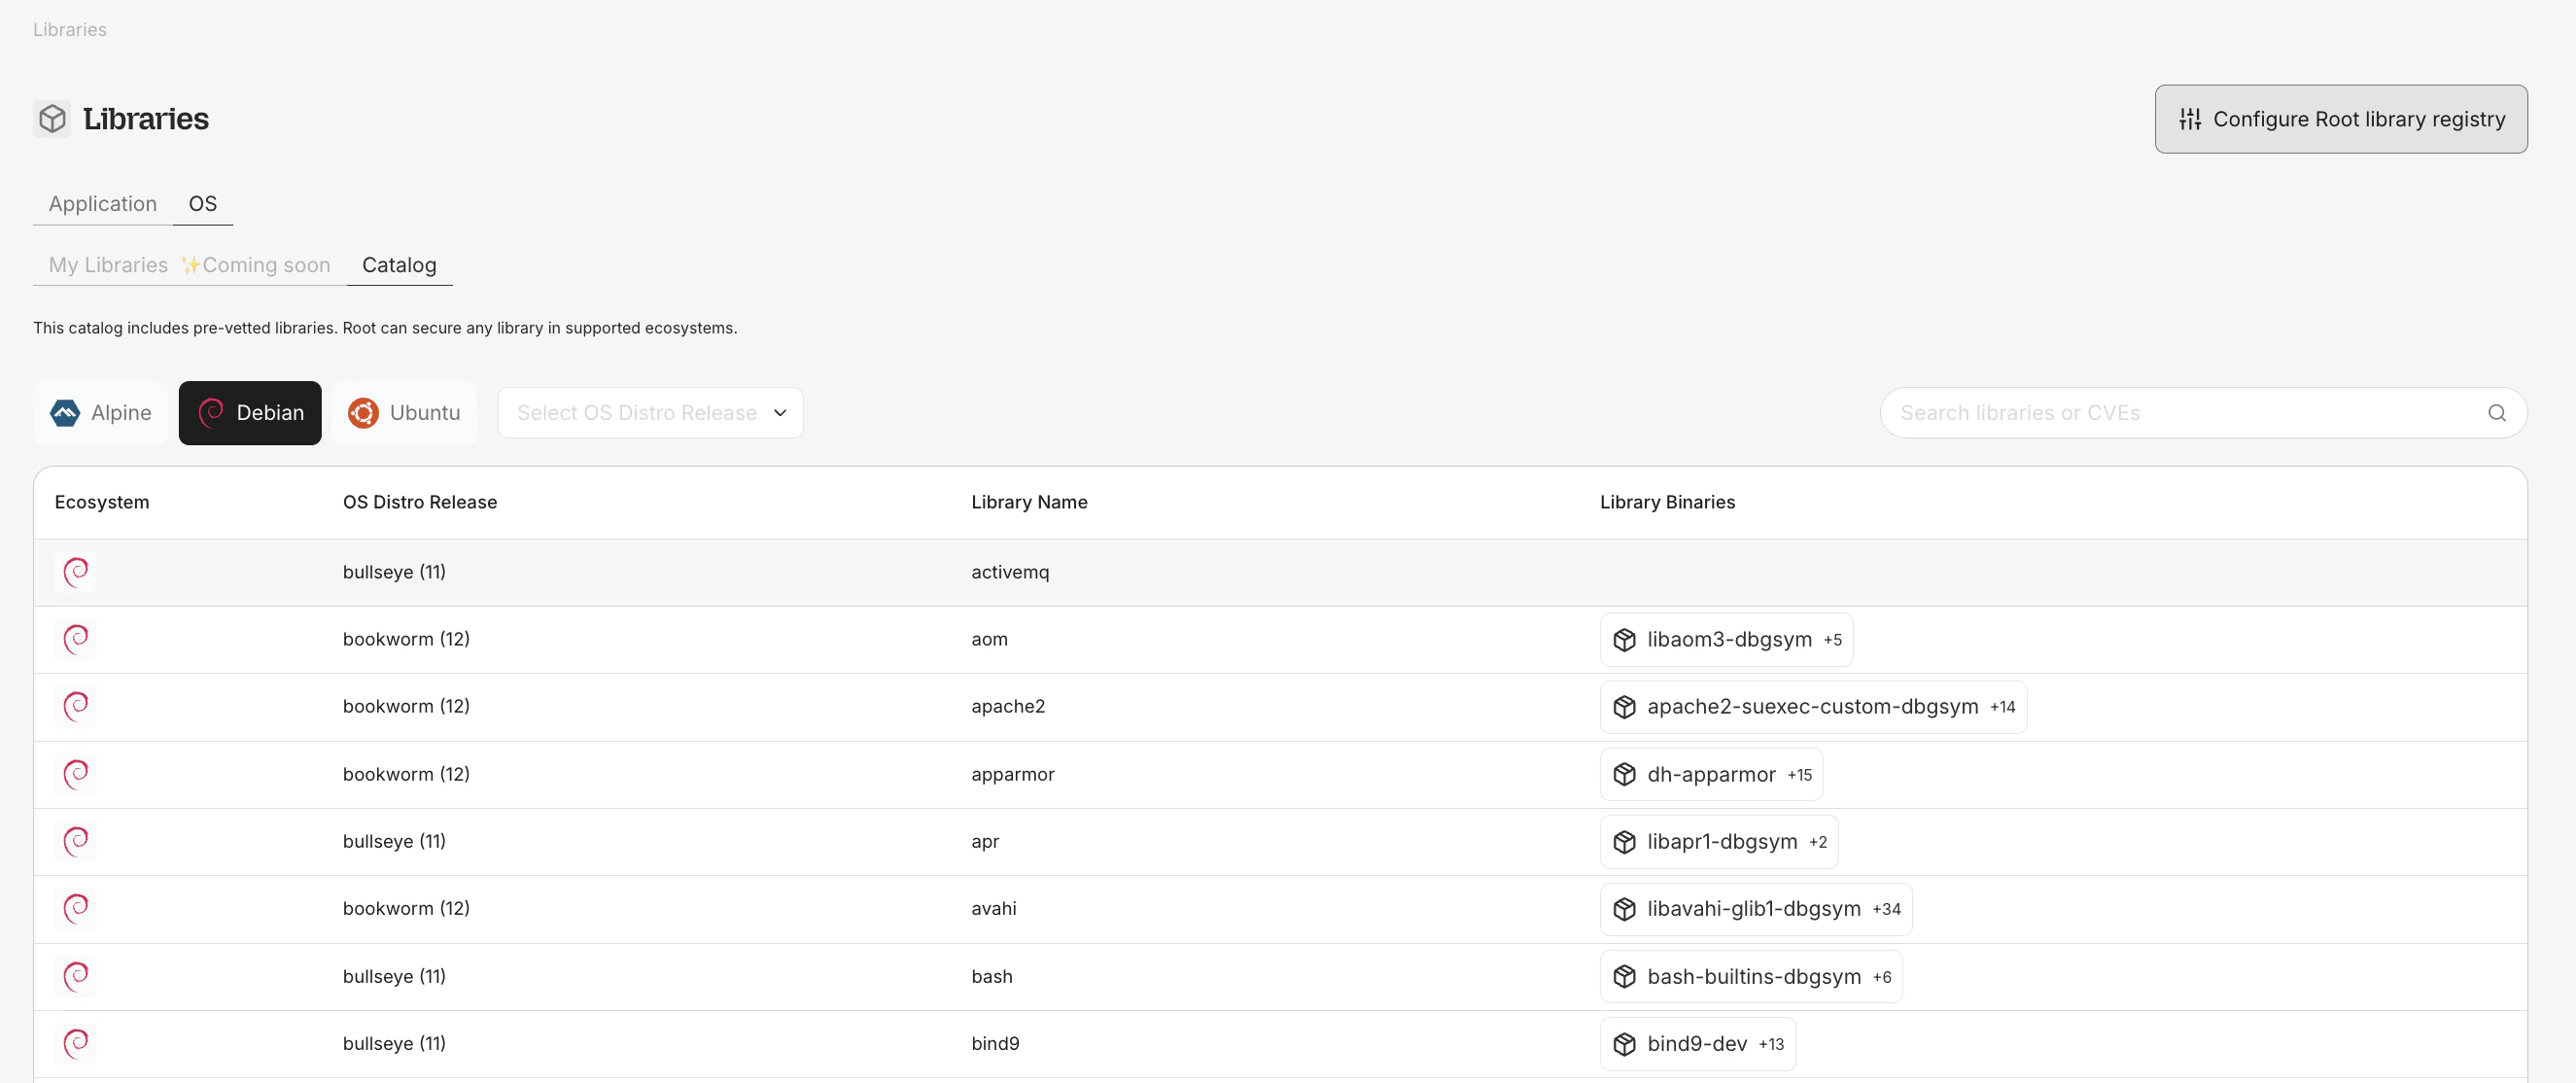Click the package icon on the bash-builtins-dbgsym chip
Viewport: 2576px width, 1083px height.
[x=1624, y=977]
